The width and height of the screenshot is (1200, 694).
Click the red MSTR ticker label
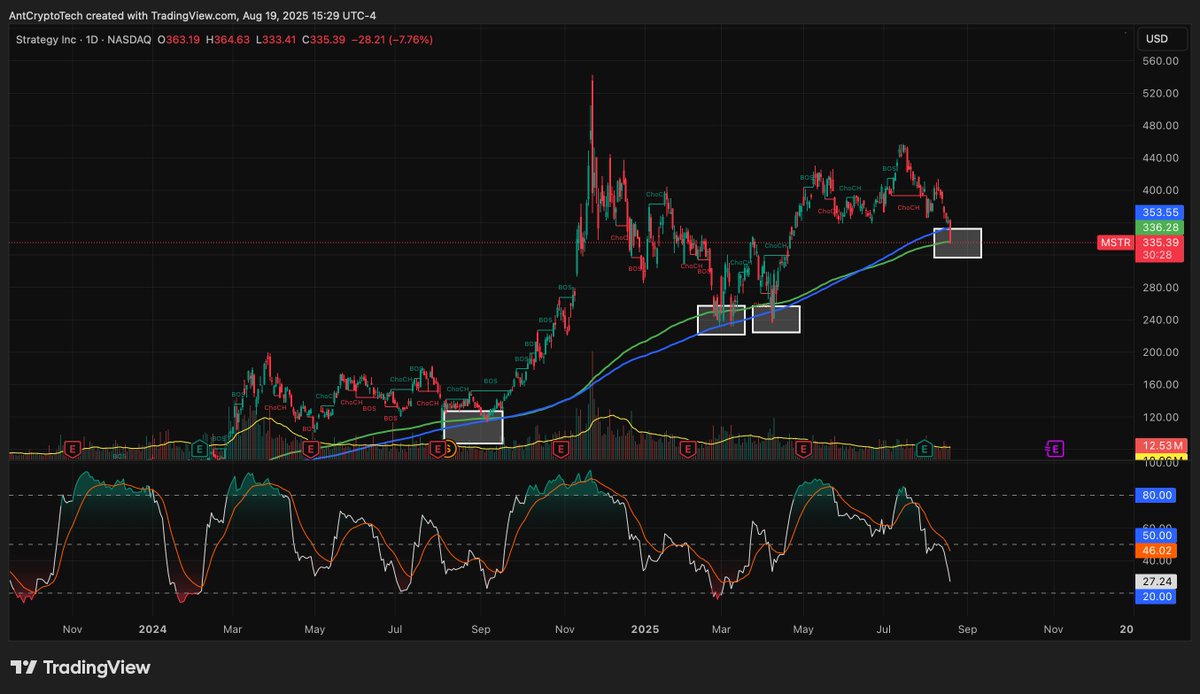click(1114, 242)
